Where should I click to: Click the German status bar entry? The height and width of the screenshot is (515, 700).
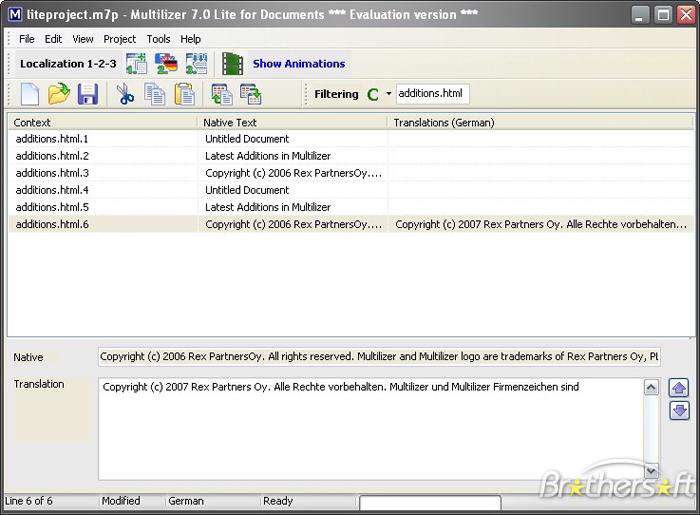186,501
